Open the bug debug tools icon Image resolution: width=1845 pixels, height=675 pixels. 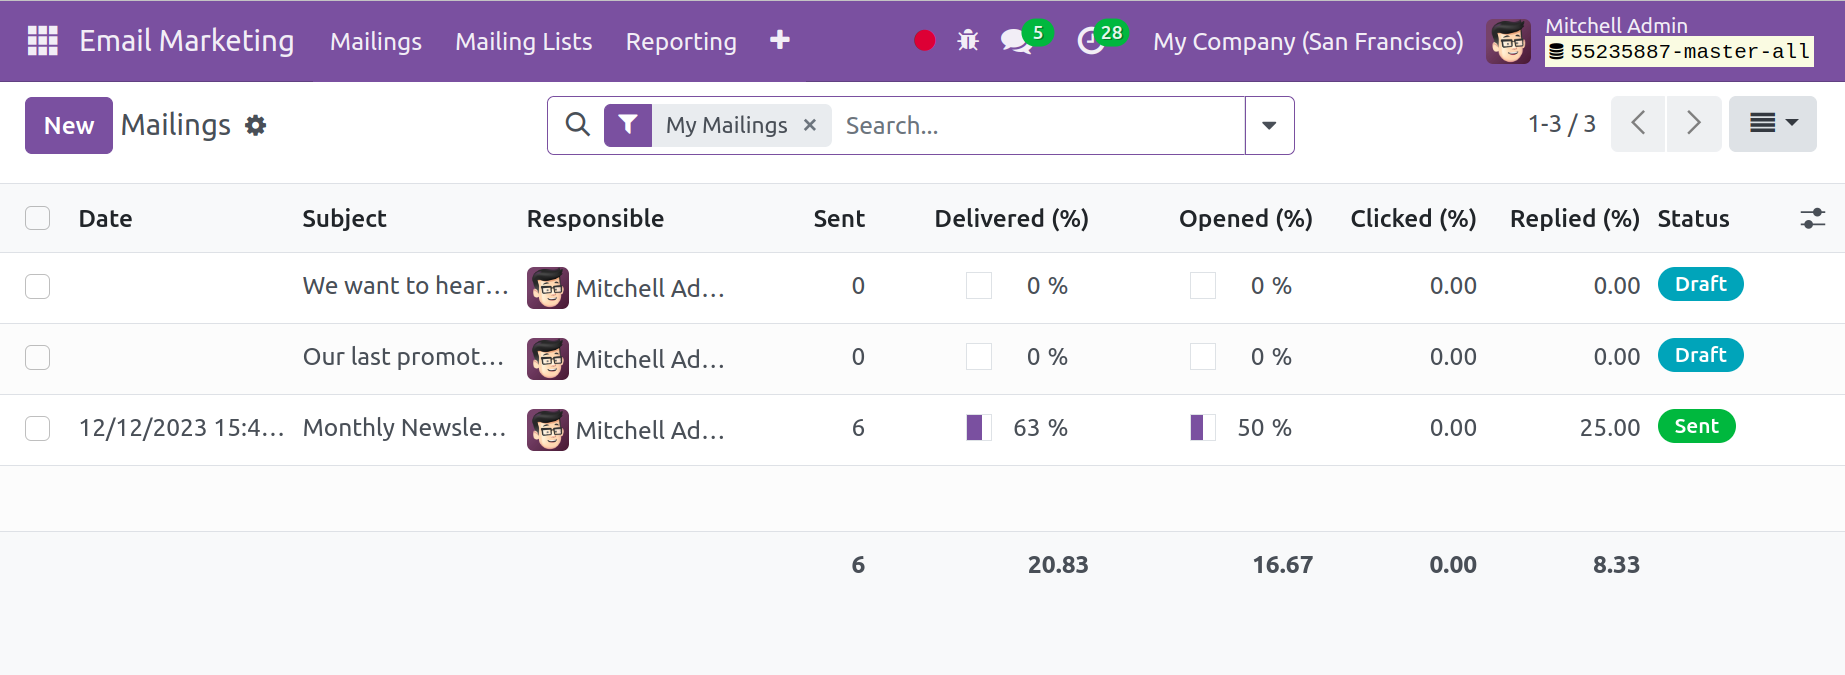point(967,41)
